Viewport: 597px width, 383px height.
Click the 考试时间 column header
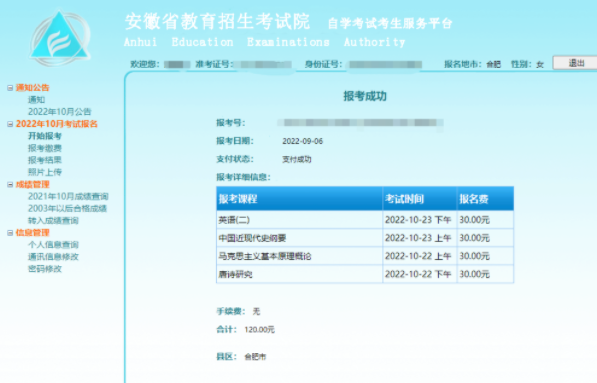coord(420,199)
